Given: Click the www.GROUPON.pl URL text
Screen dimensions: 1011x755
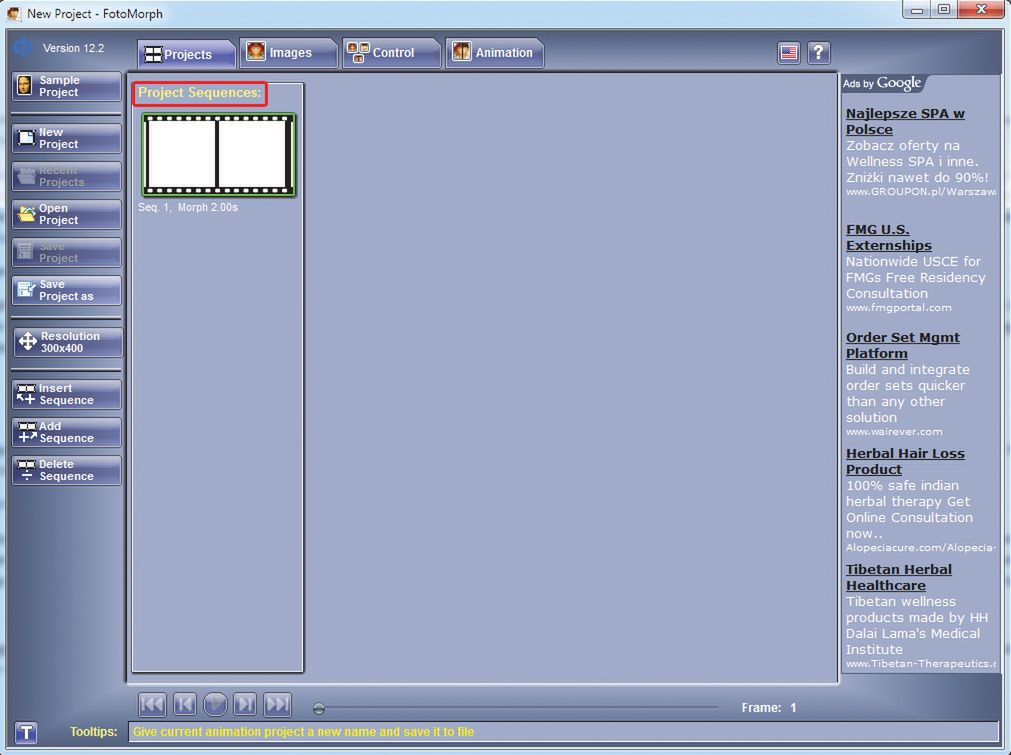Looking at the screenshot, I should click(921, 191).
